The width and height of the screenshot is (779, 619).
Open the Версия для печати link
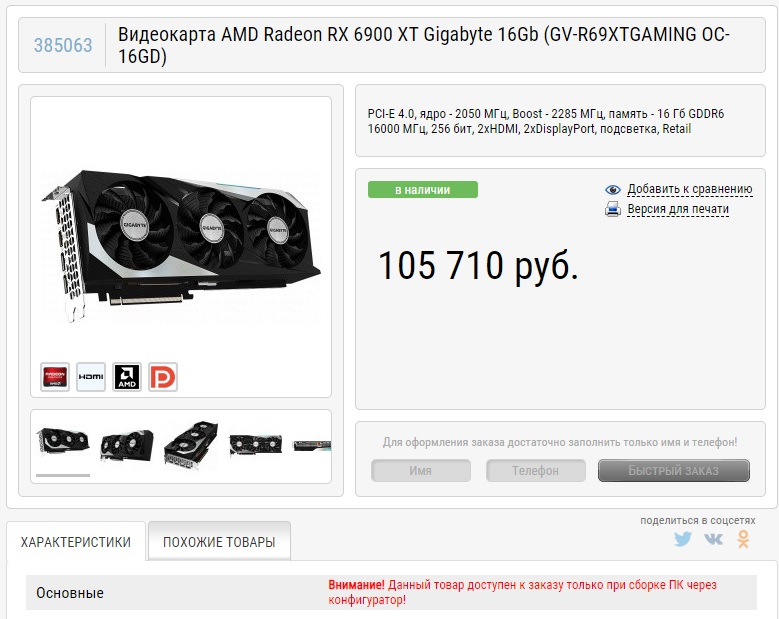(678, 209)
